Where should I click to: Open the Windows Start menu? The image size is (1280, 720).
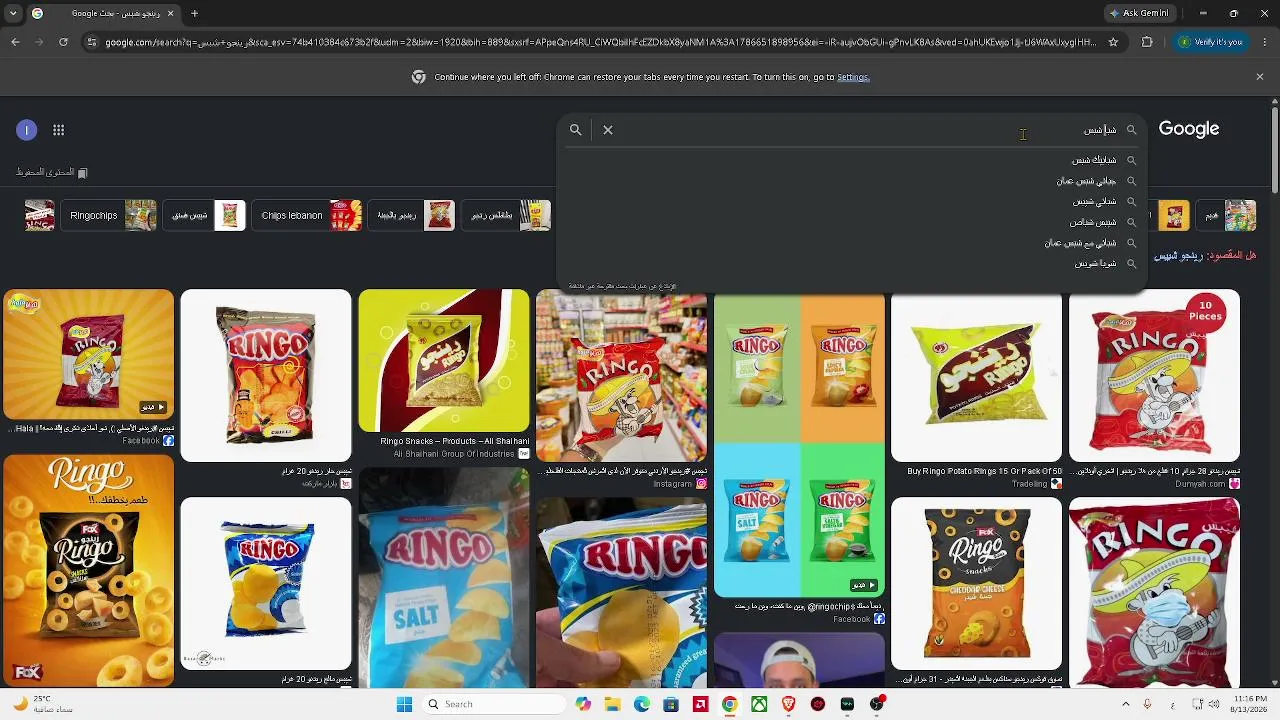[404, 704]
